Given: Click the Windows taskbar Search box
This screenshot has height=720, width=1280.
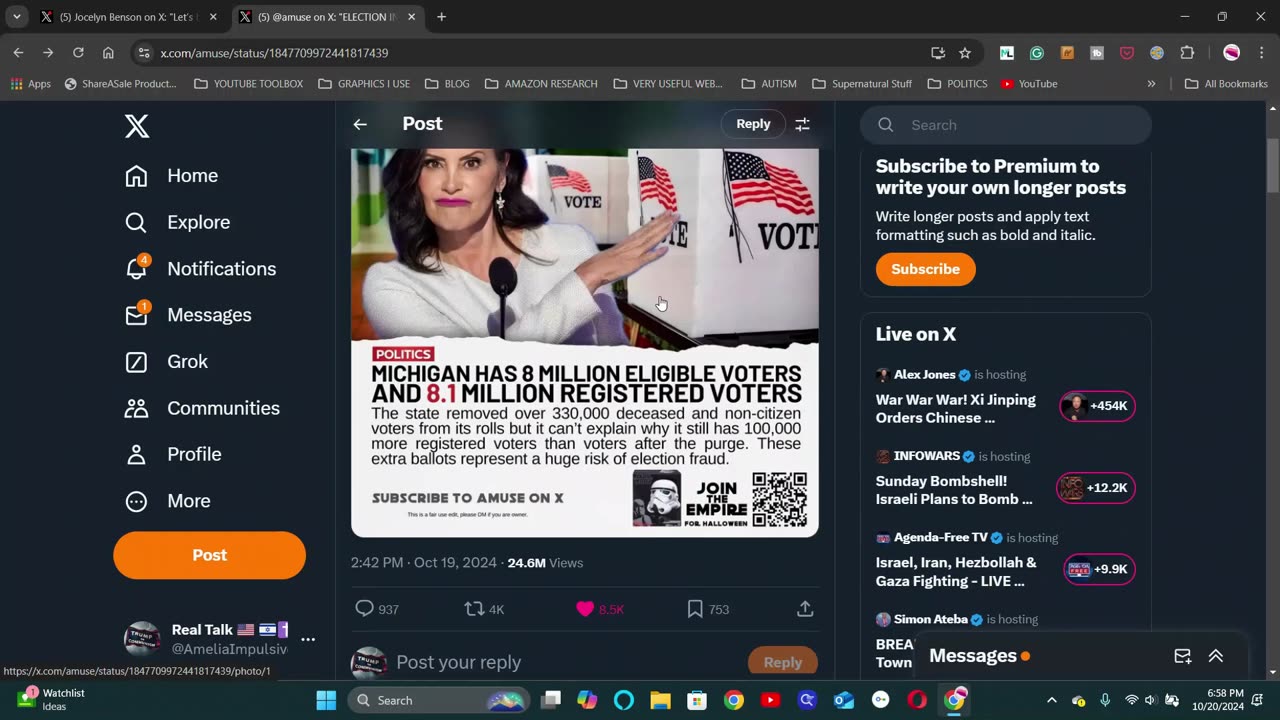Looking at the screenshot, I should [439, 700].
